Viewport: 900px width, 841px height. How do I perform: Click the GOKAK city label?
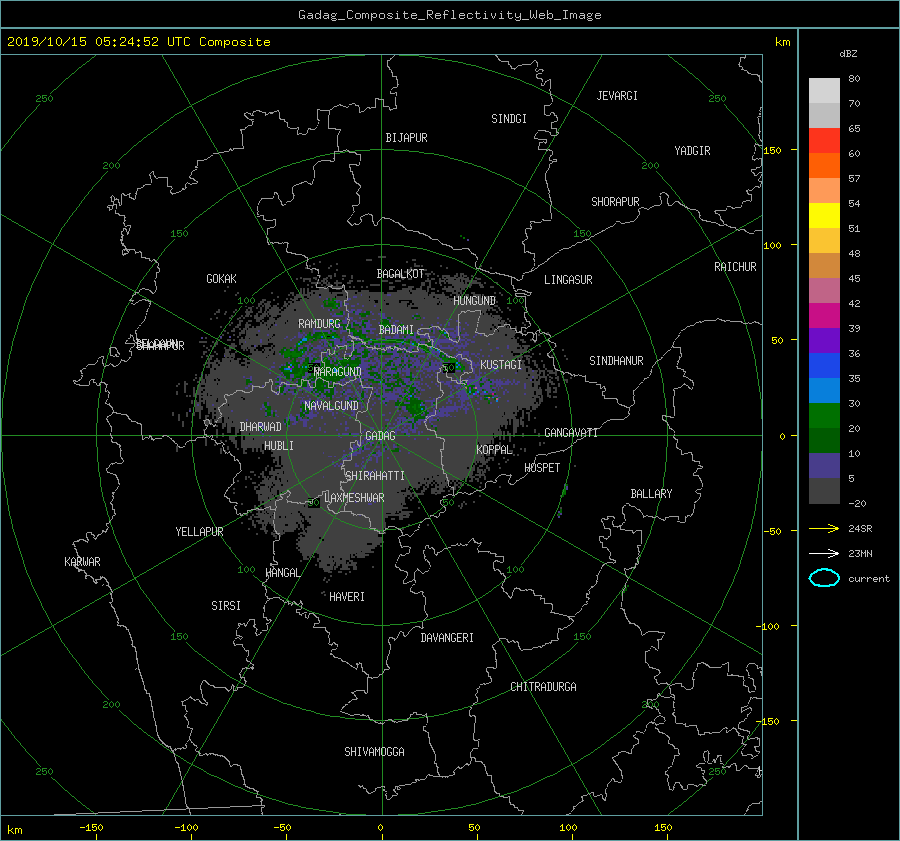(x=222, y=278)
